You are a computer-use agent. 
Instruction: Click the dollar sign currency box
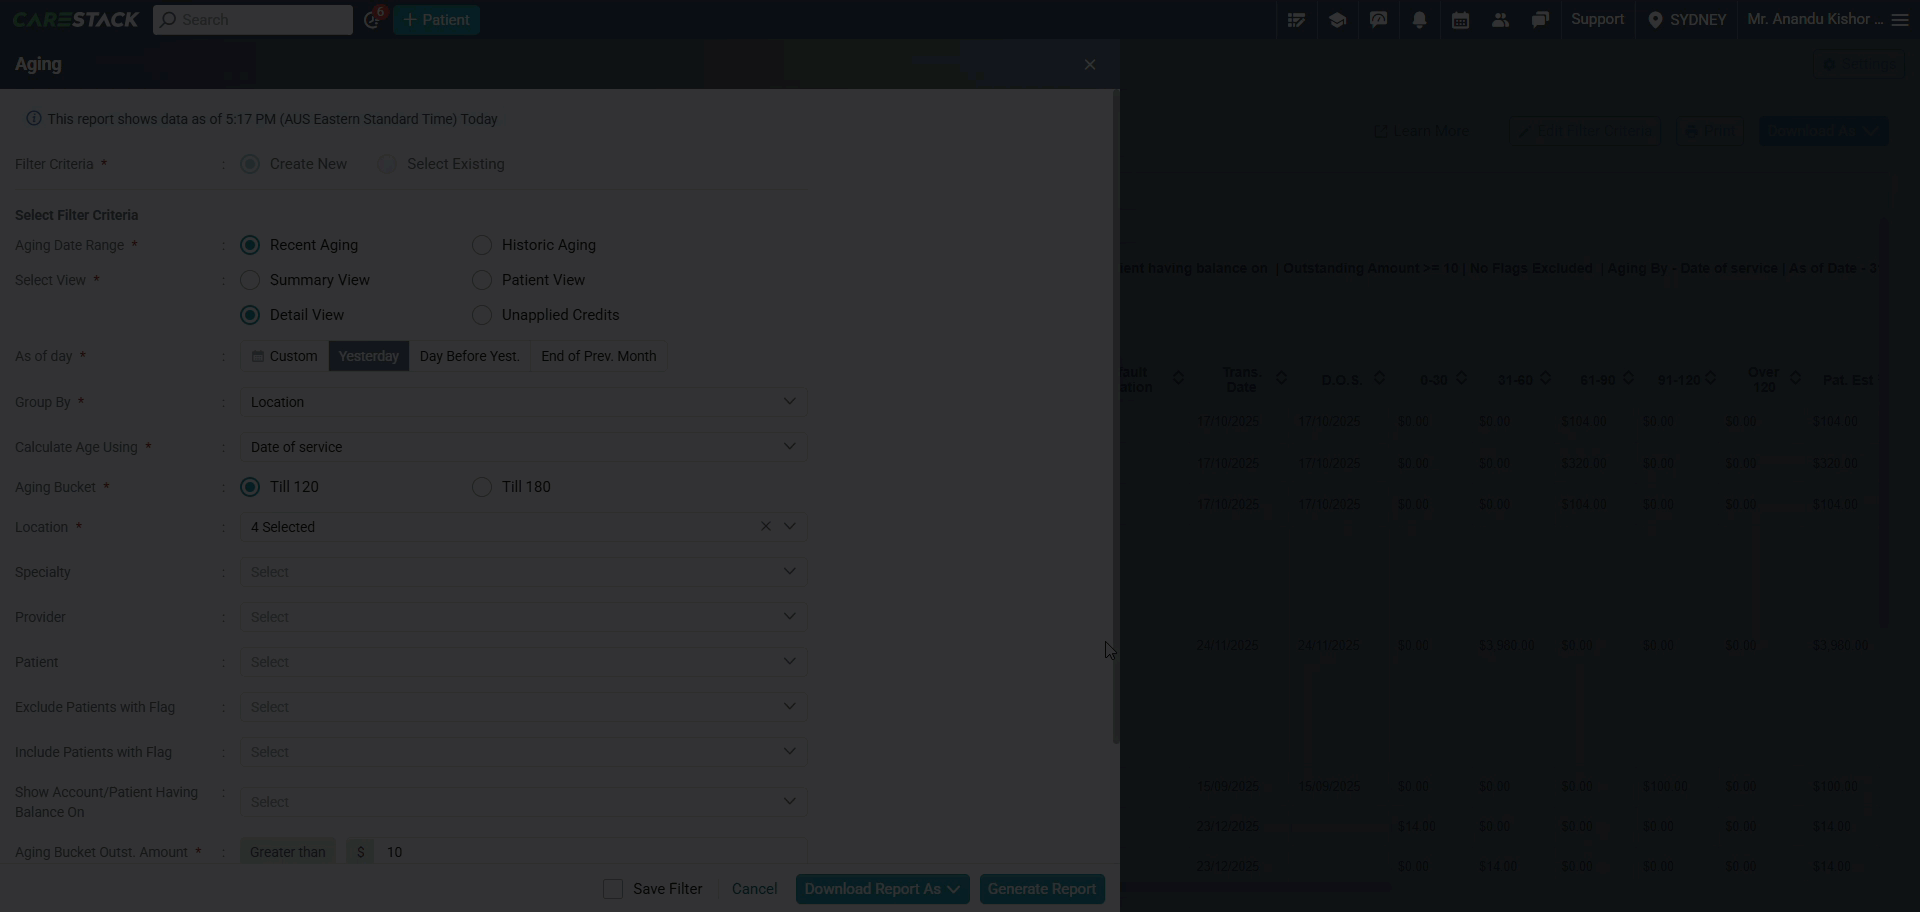coord(360,852)
